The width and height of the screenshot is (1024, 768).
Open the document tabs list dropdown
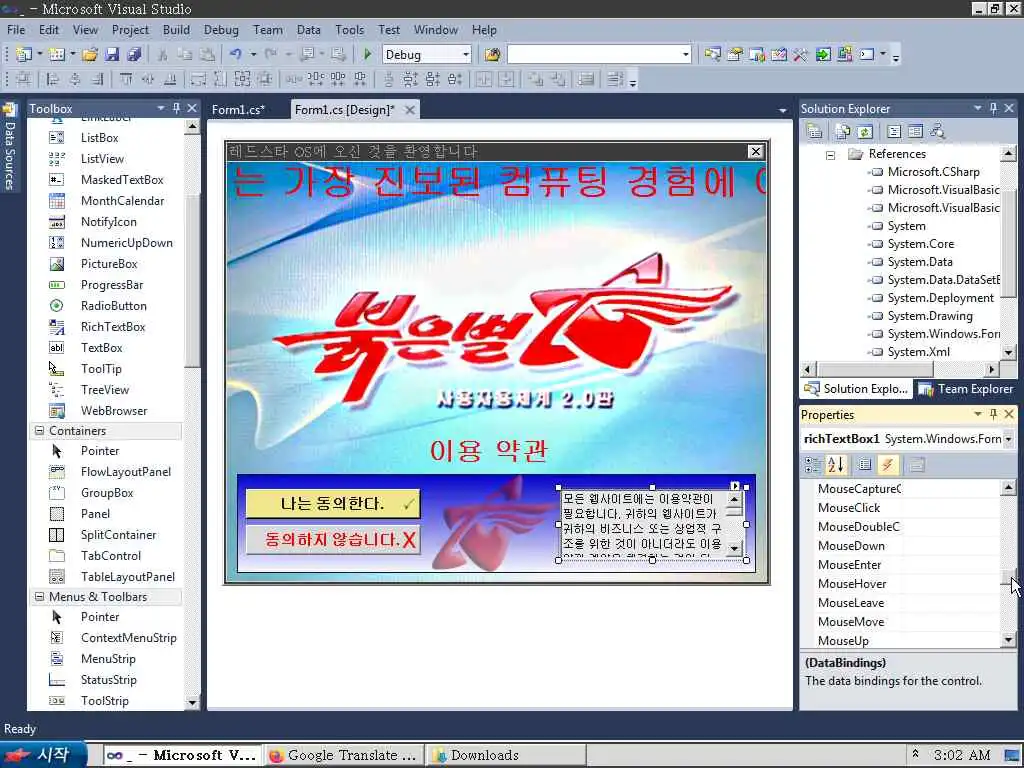coord(782,111)
